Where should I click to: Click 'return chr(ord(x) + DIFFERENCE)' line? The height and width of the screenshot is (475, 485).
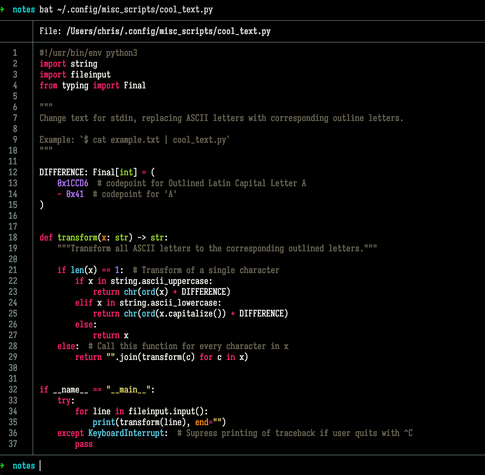pos(162,292)
